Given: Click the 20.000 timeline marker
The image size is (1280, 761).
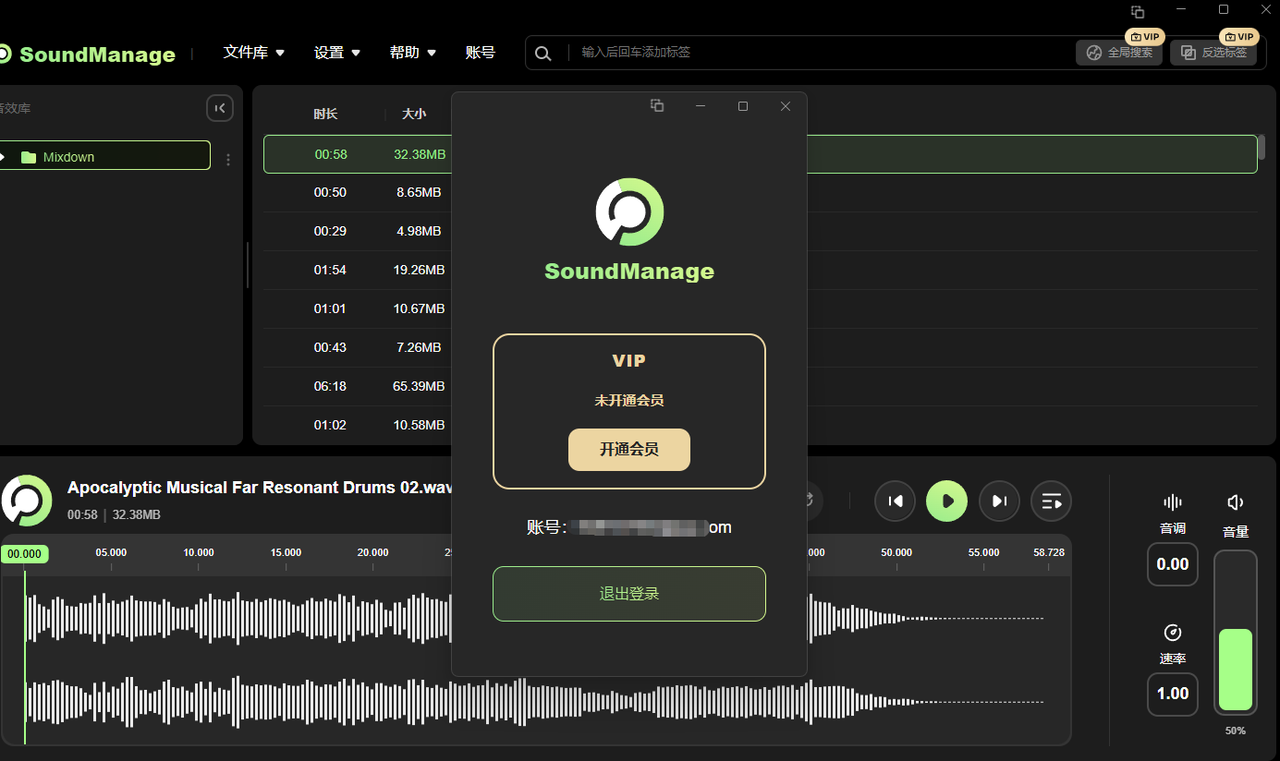Looking at the screenshot, I should coord(373,552).
